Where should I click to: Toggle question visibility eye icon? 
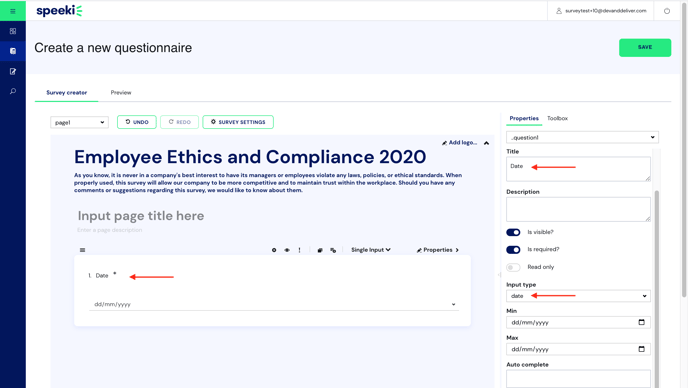point(287,250)
